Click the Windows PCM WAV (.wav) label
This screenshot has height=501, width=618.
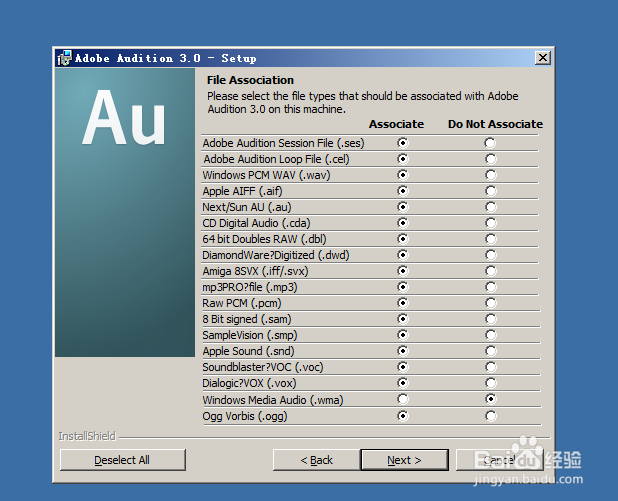[x=266, y=175]
